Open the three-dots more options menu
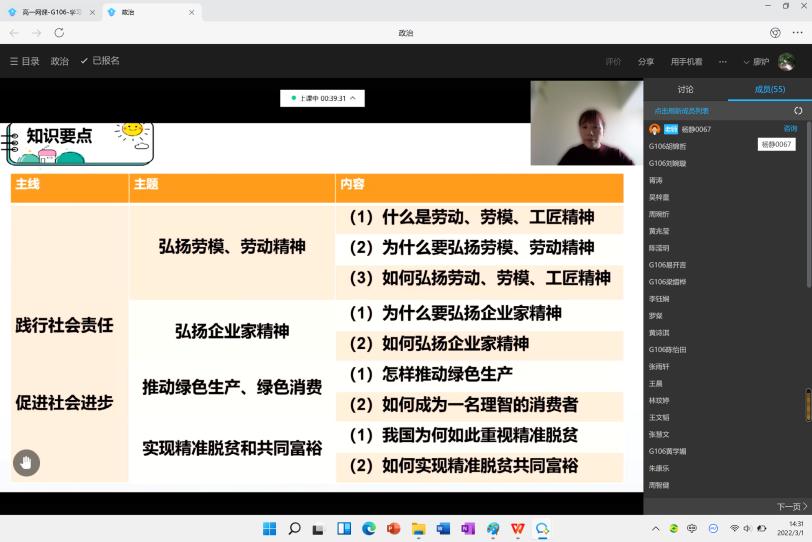Image resolution: width=812 pixels, height=542 pixels. click(722, 61)
